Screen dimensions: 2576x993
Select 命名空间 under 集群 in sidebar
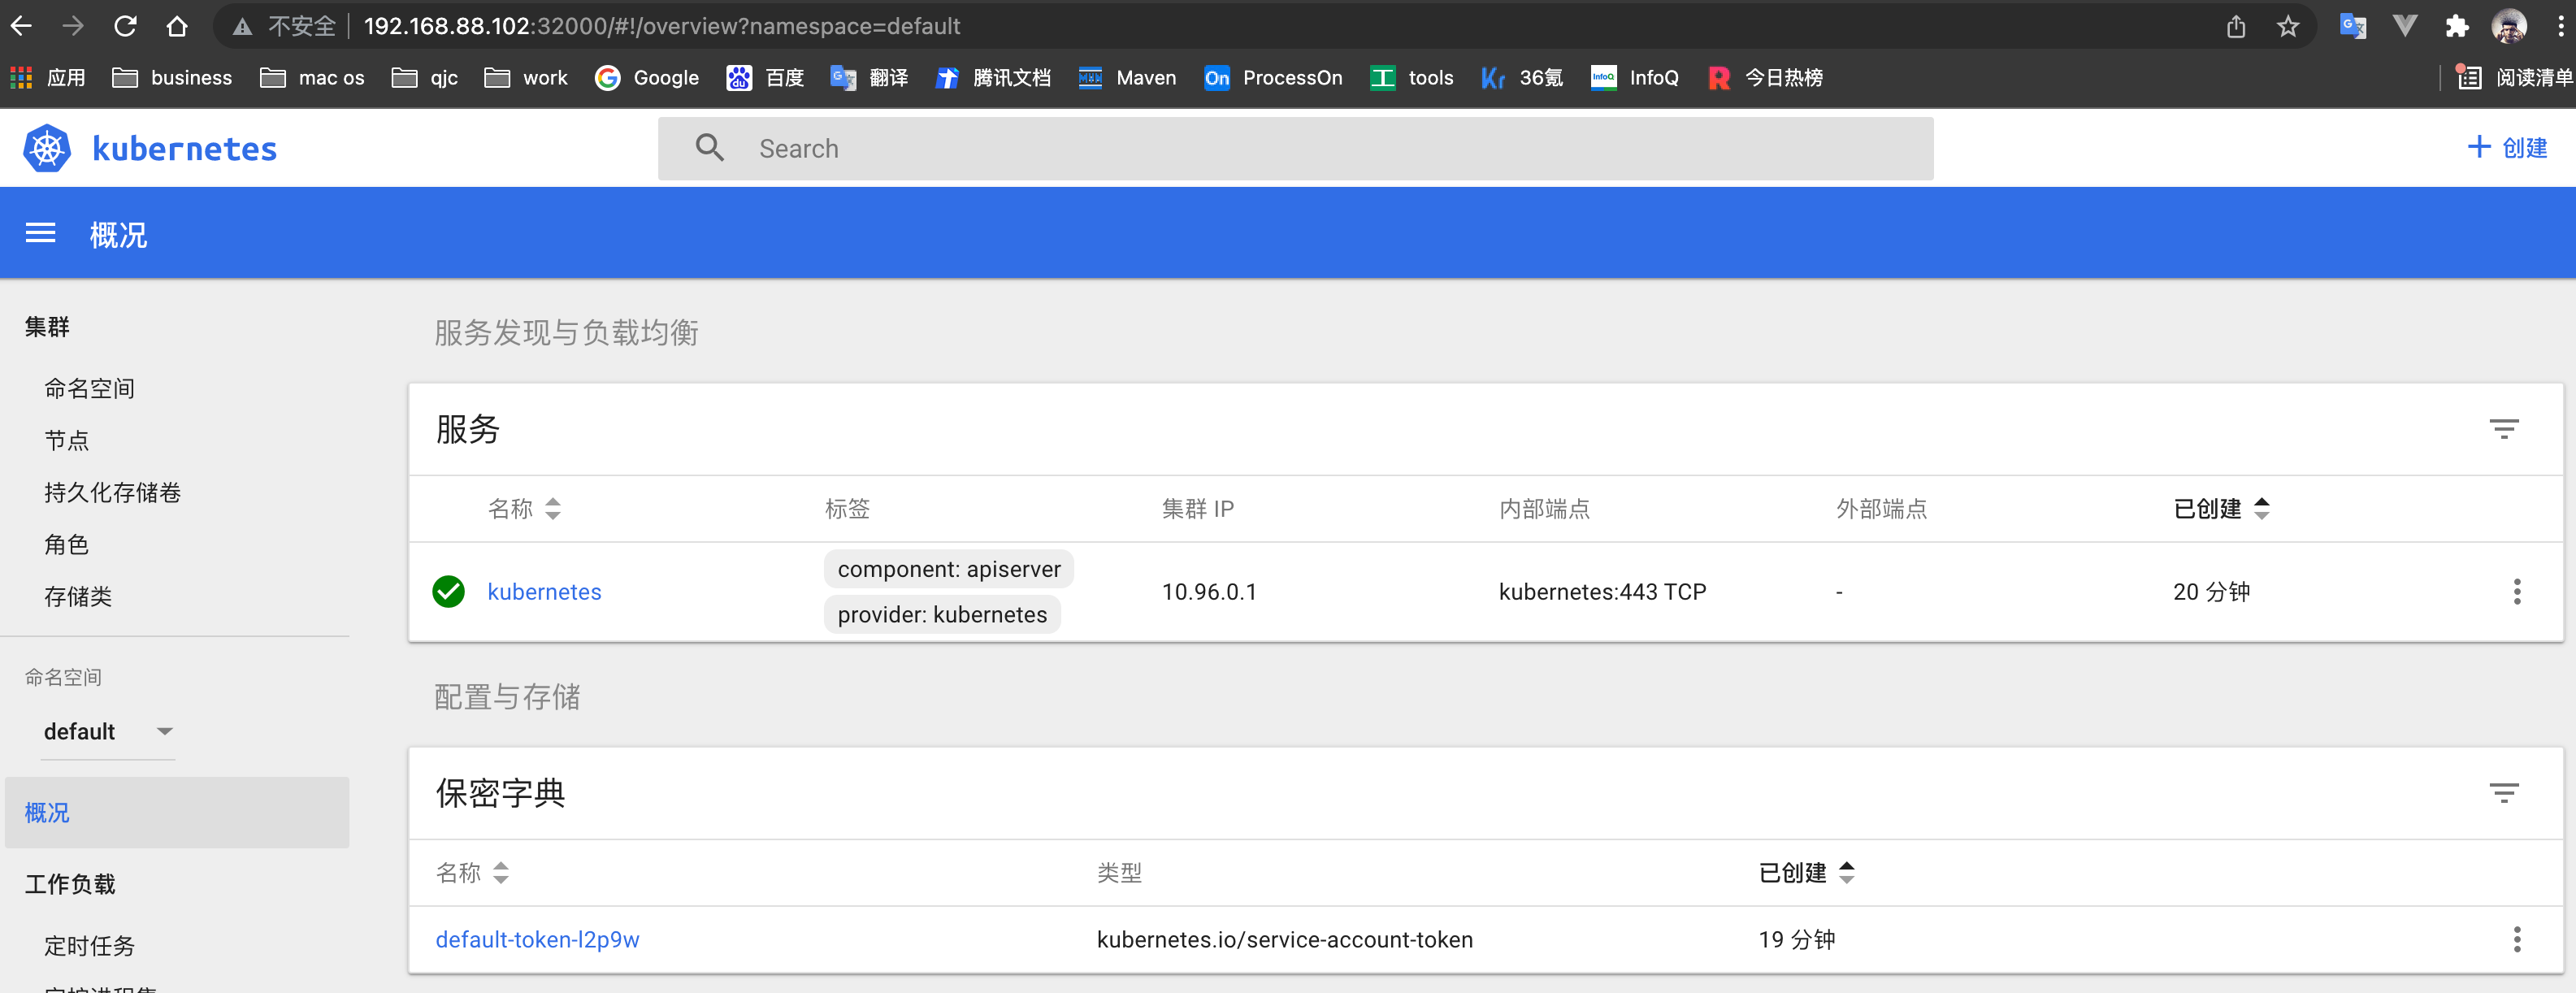(90, 388)
